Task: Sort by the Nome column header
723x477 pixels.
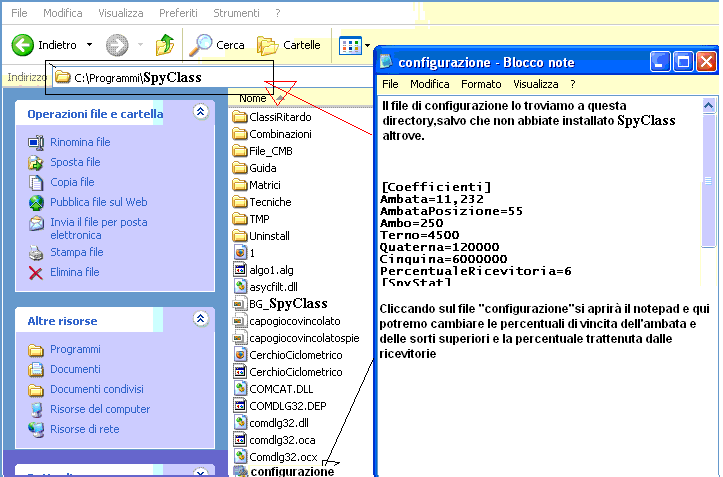Action: point(253,98)
